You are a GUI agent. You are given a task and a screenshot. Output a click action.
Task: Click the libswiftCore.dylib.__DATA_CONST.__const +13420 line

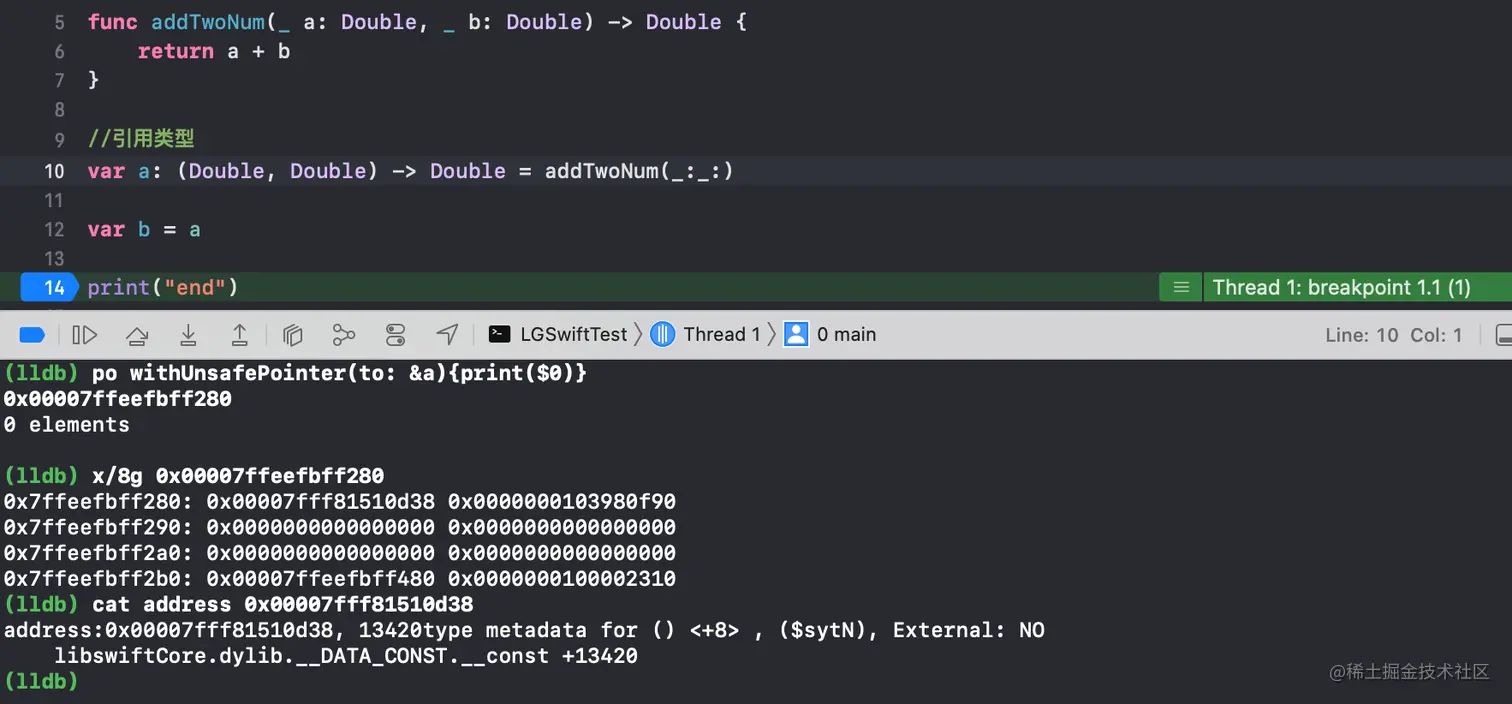pos(346,656)
